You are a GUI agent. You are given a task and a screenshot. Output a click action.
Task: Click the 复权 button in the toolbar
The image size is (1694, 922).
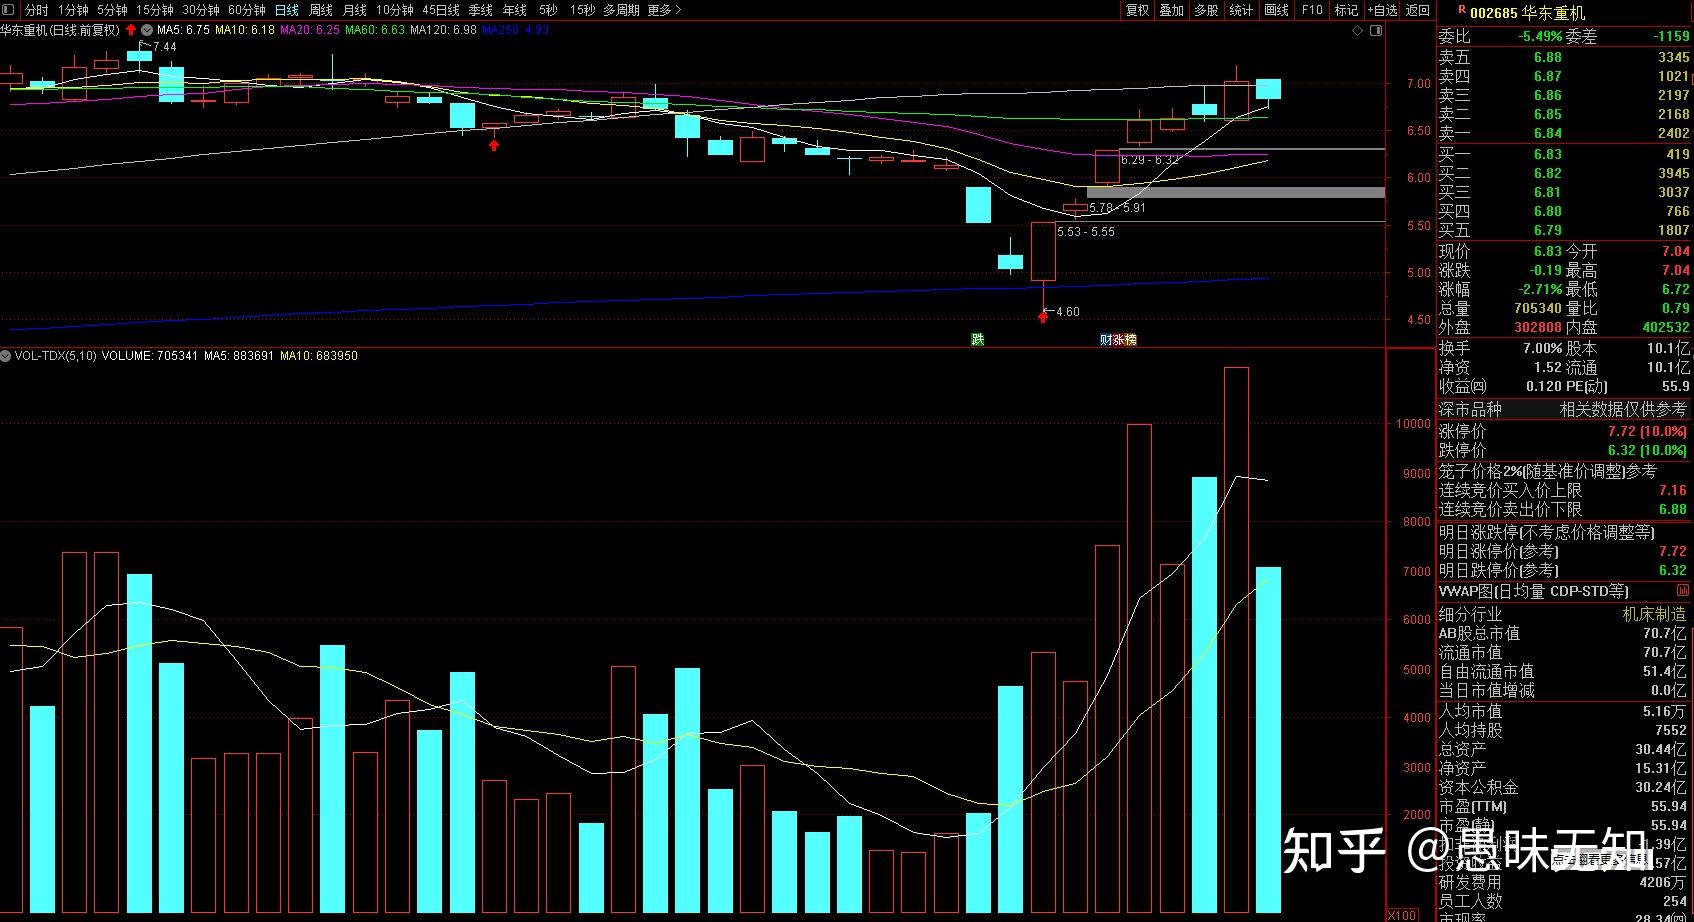tap(1137, 10)
